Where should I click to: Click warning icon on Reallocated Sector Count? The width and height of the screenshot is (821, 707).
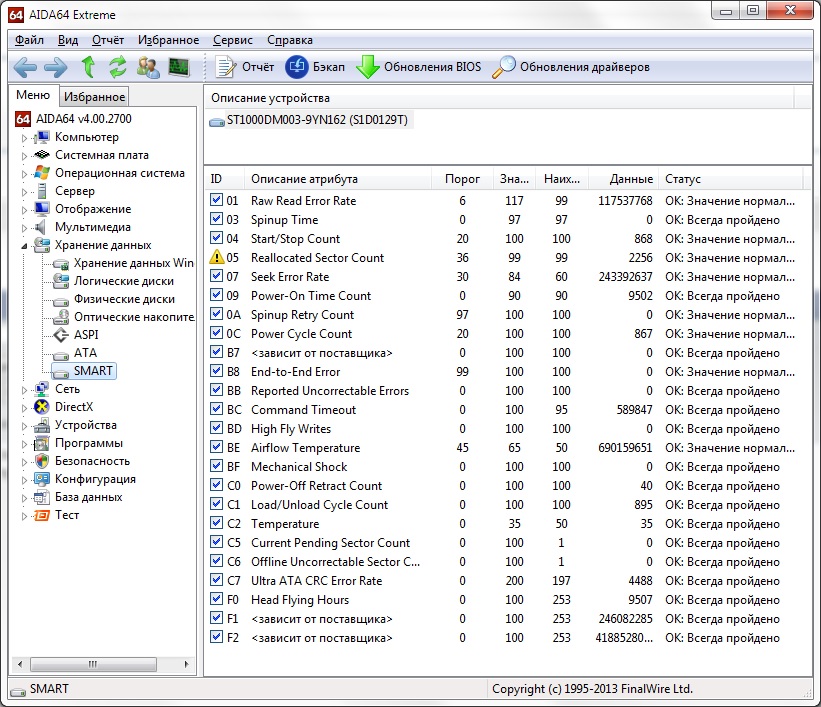[216, 257]
